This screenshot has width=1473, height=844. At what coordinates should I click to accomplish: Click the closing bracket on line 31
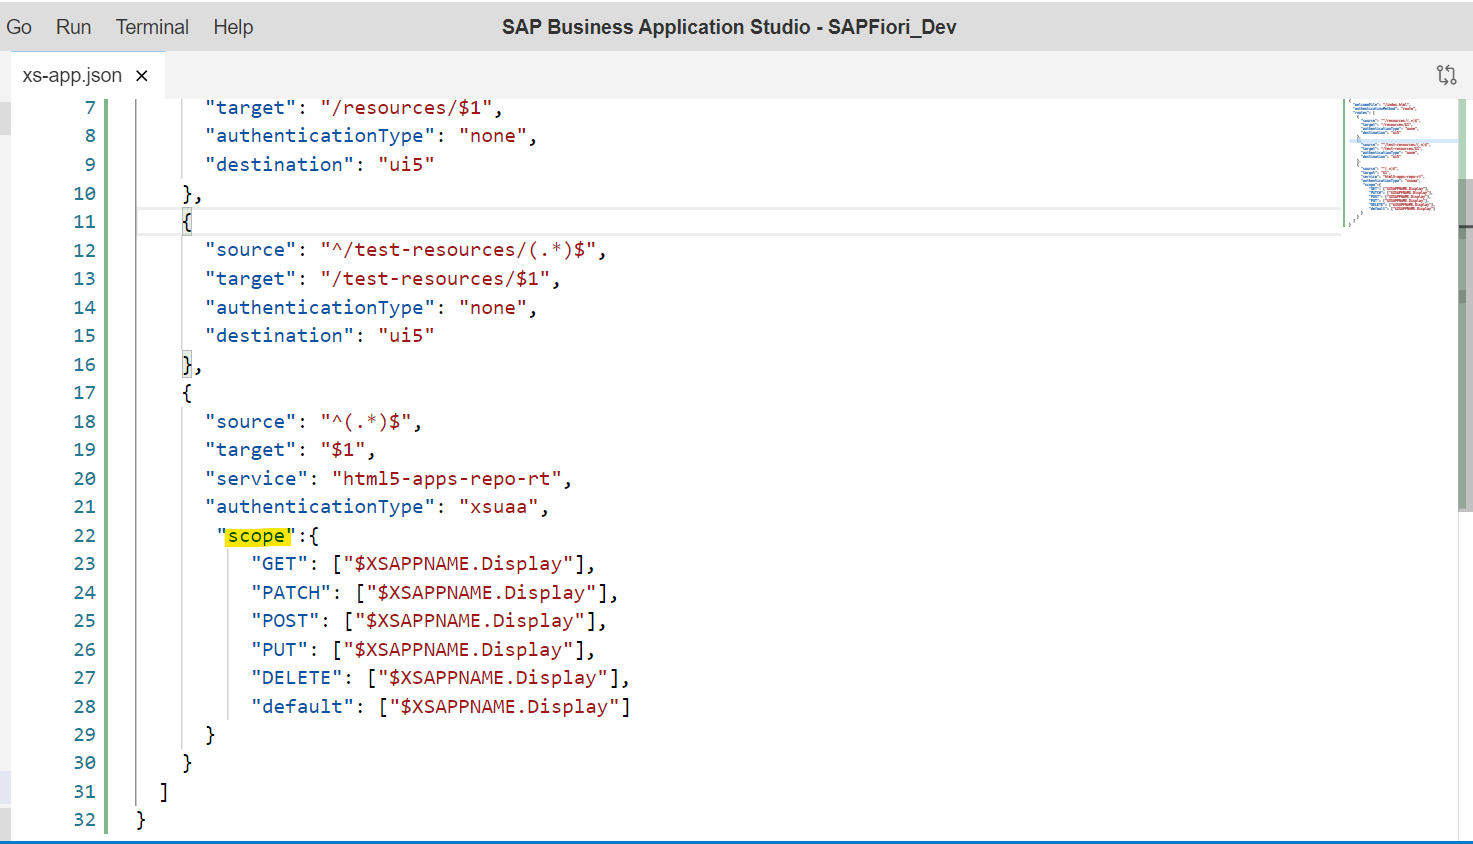(164, 792)
